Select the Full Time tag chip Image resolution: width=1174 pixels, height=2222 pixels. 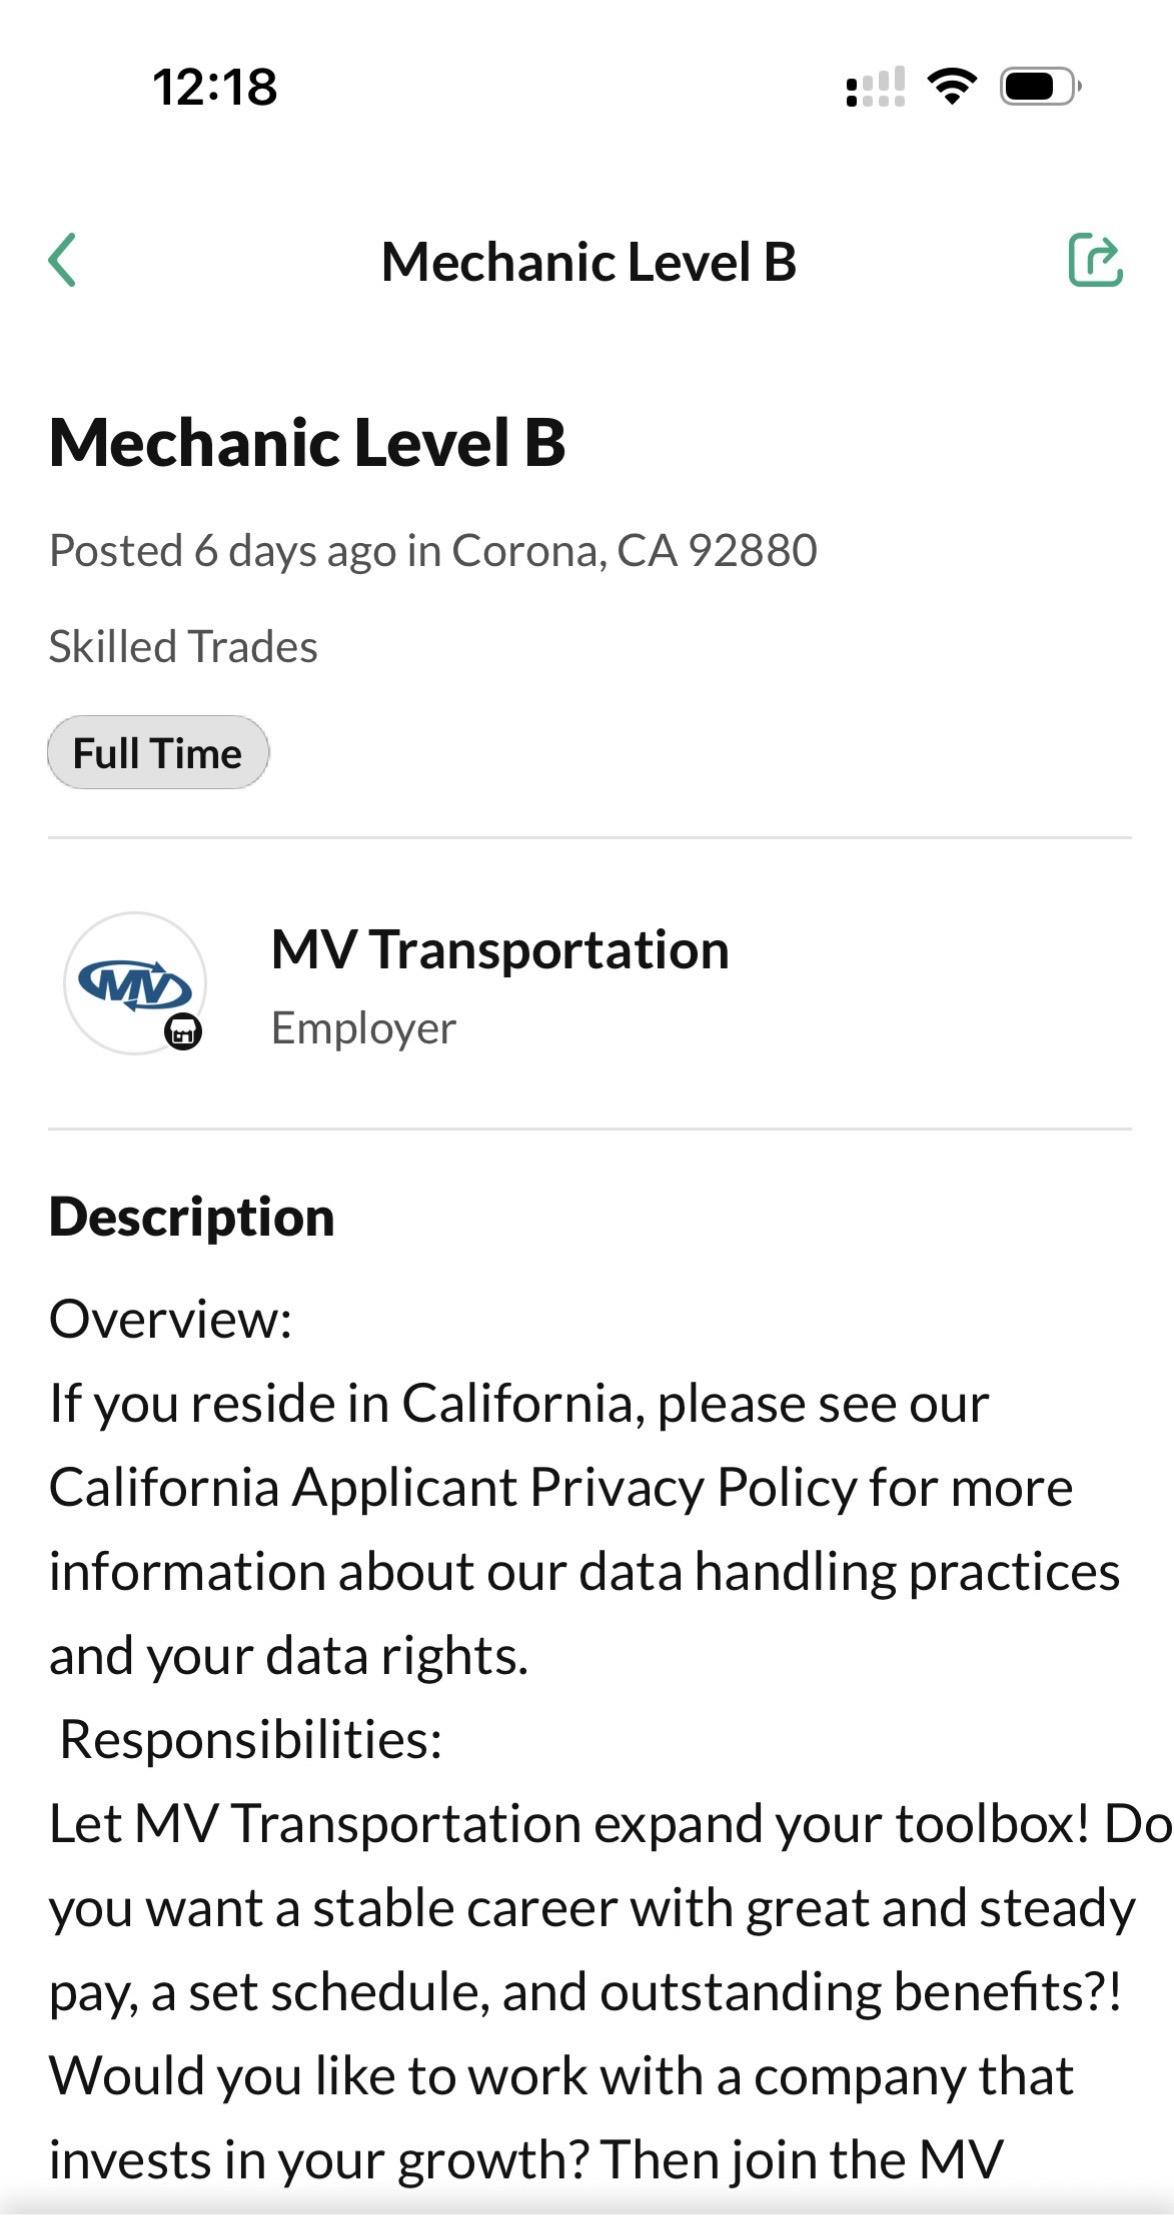click(158, 752)
